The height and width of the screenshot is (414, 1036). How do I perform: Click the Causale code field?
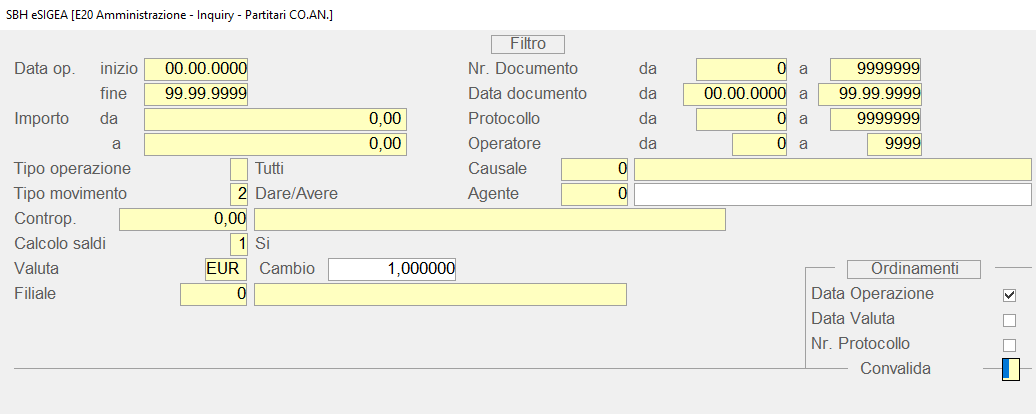pos(595,168)
